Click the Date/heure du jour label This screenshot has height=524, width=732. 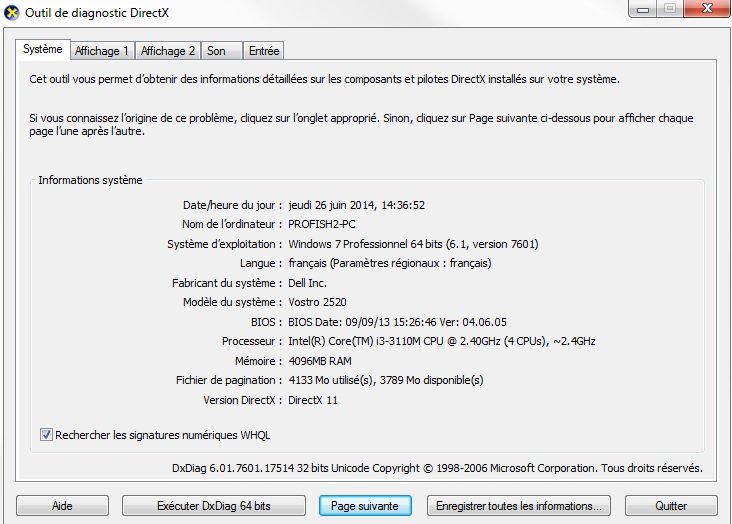tap(232, 205)
